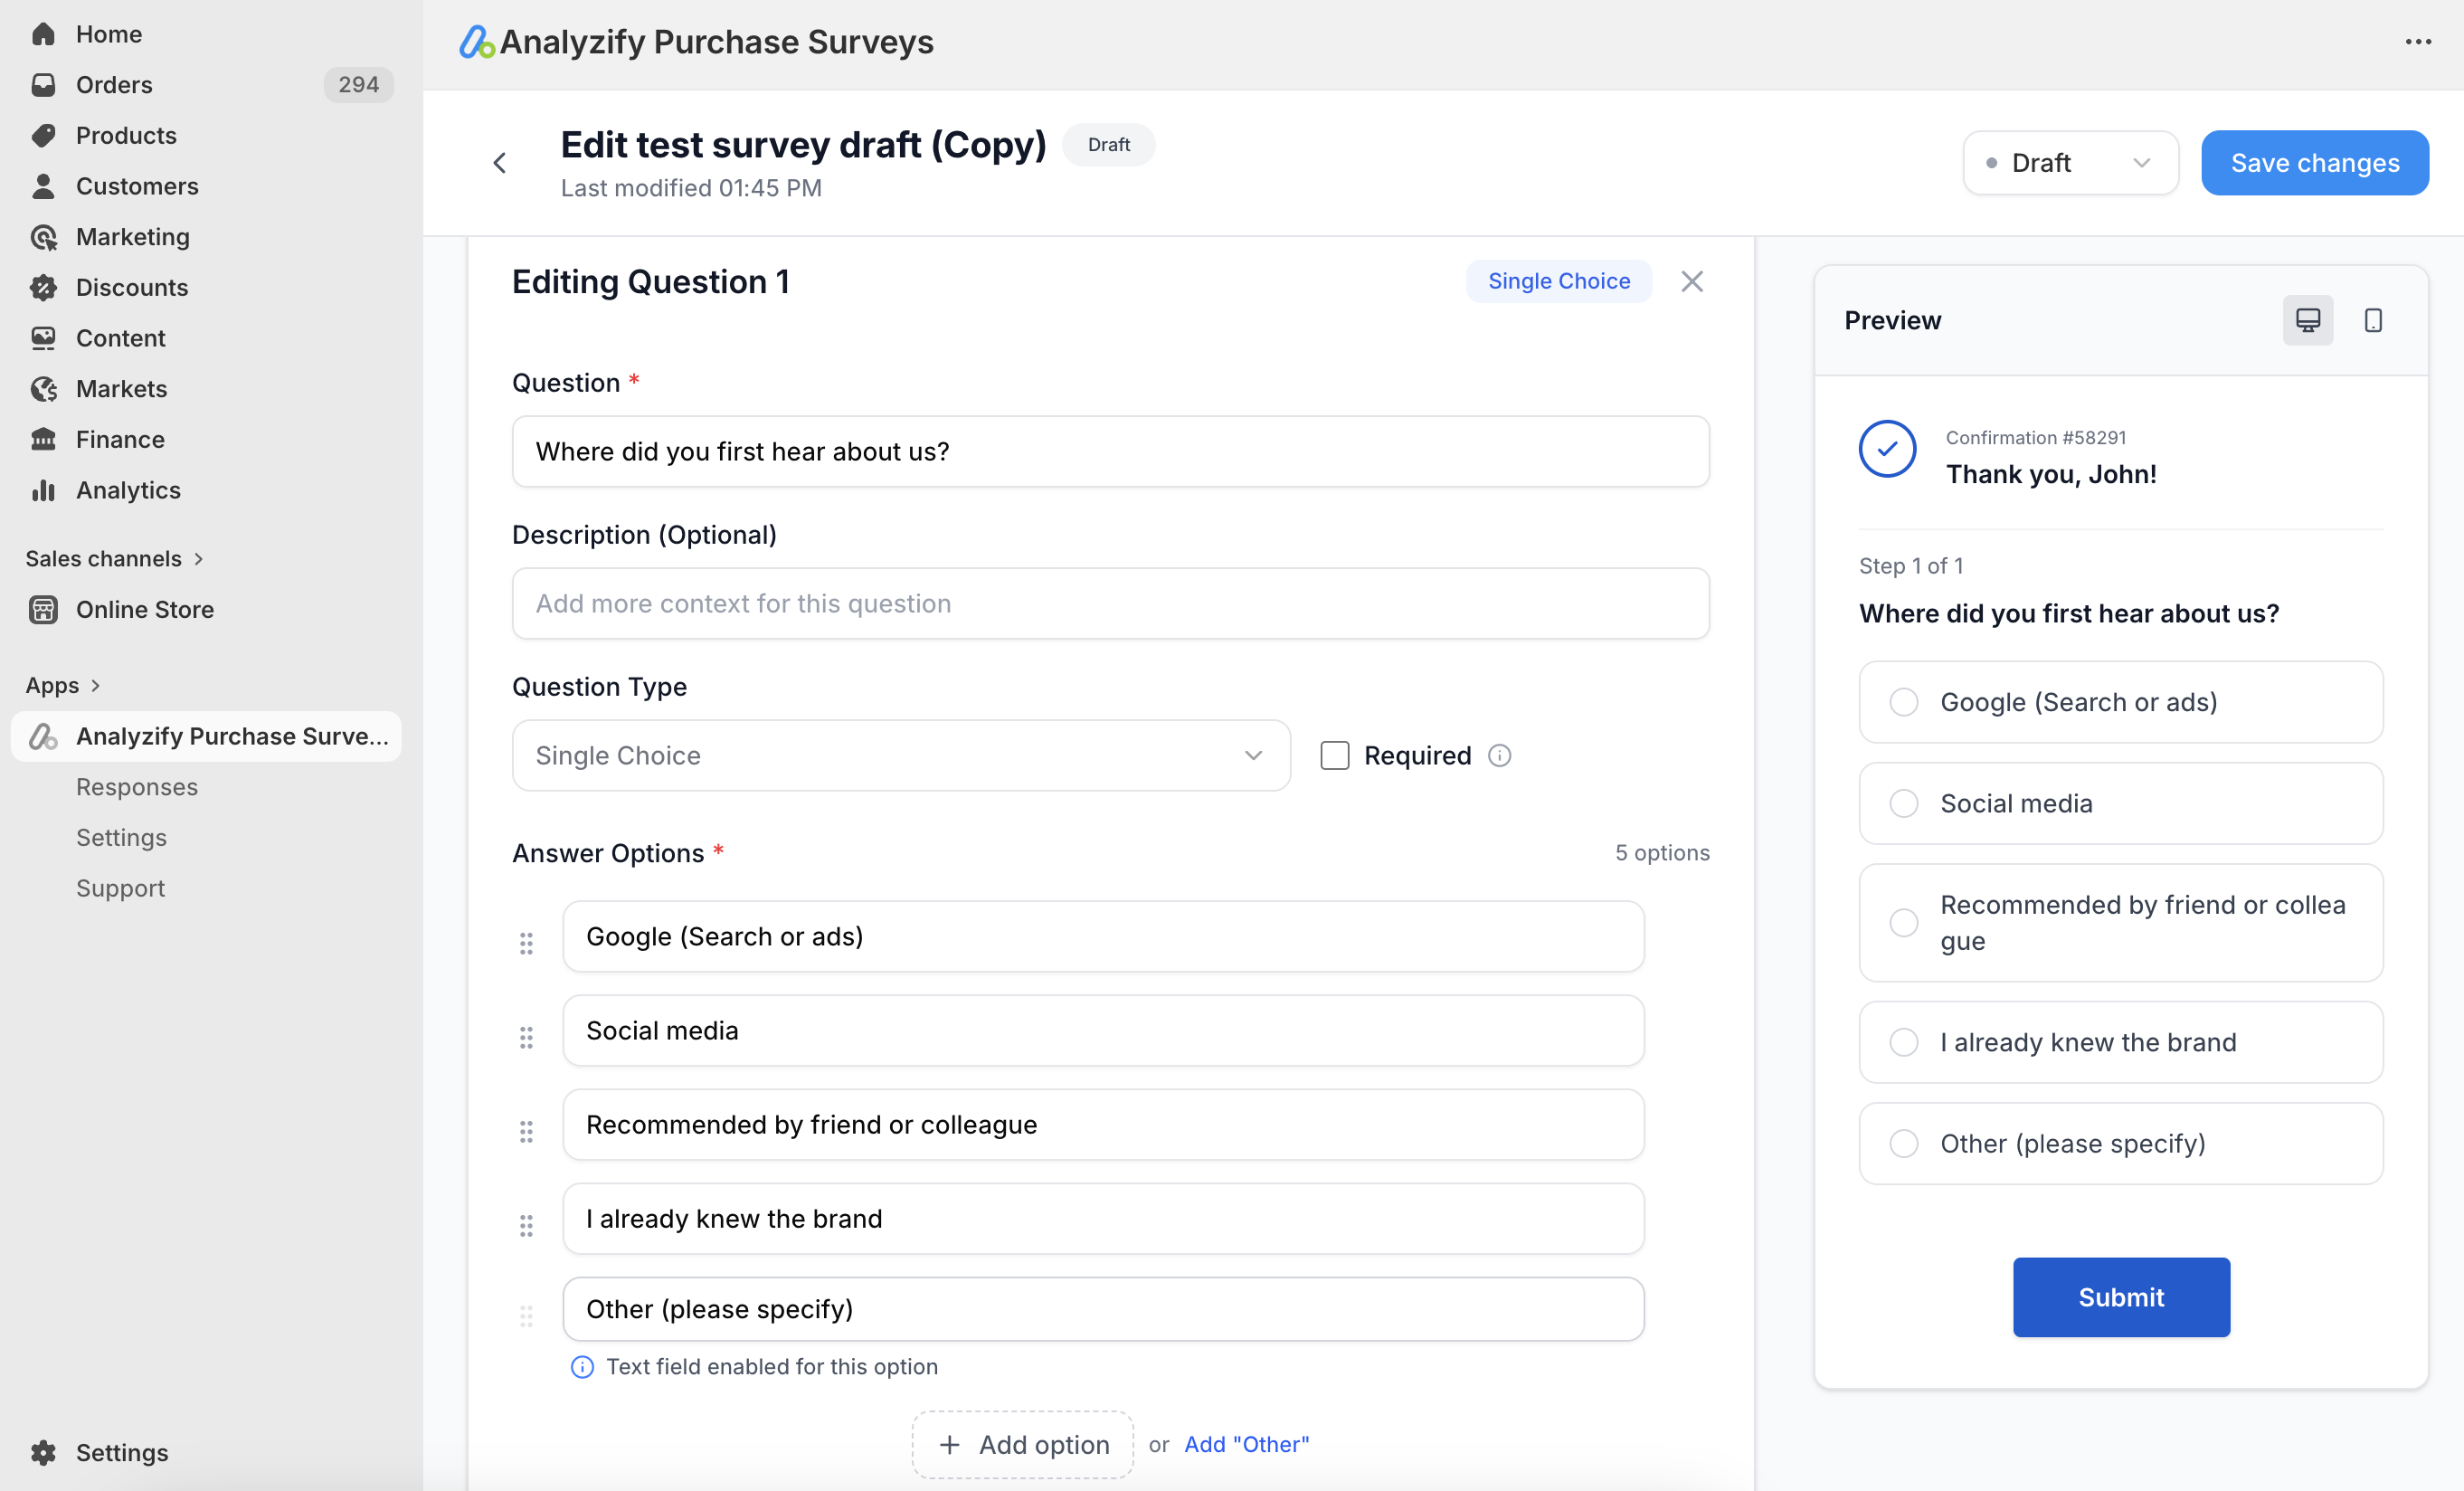2464x1491 pixels.
Task: Open Discounts from the sidebar
Action: [132, 287]
